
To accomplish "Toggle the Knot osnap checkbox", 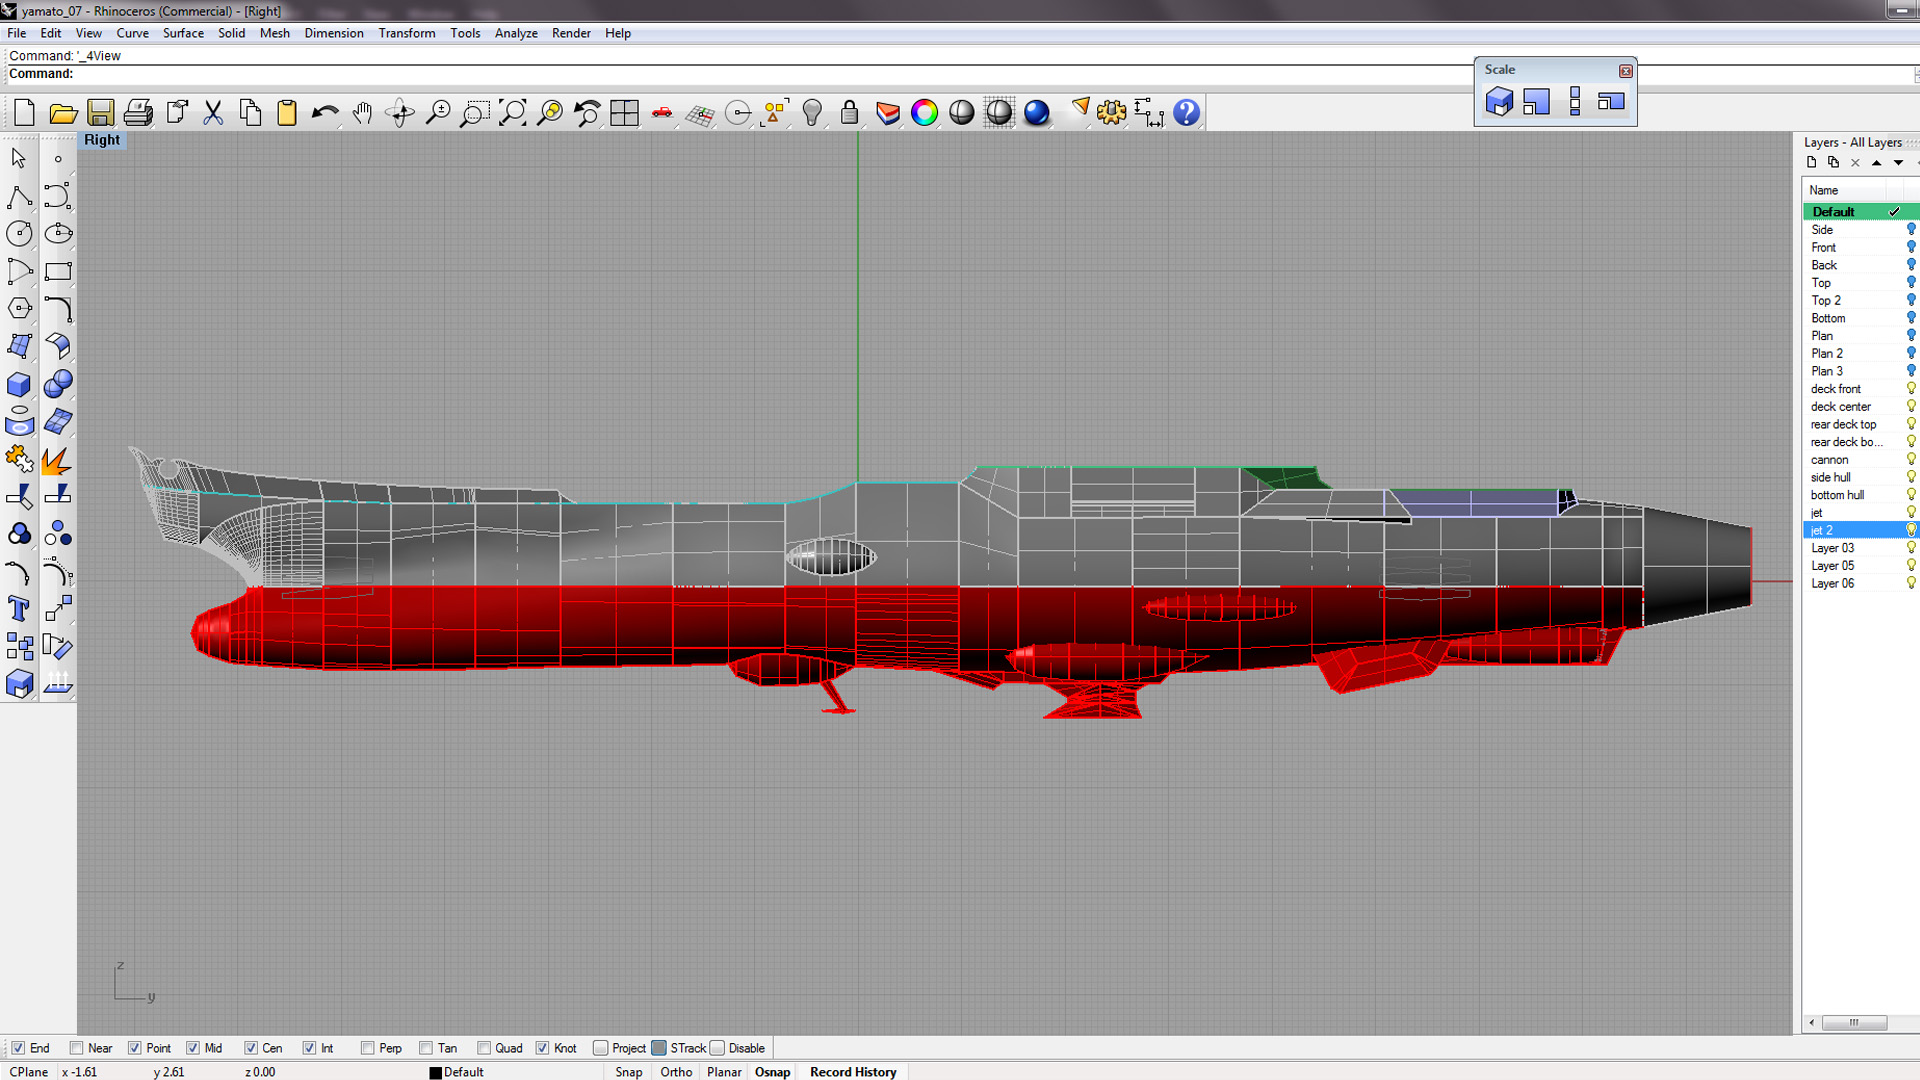I will coord(542,1048).
